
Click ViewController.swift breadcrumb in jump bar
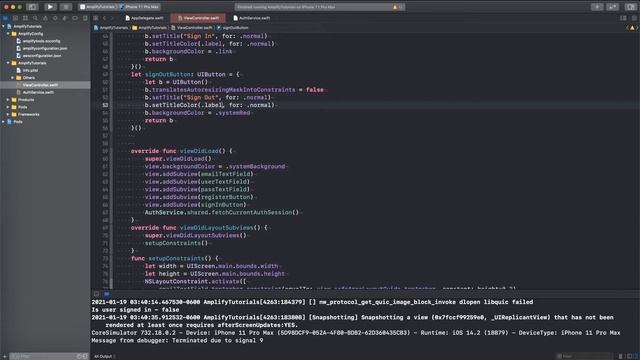pos(192,28)
